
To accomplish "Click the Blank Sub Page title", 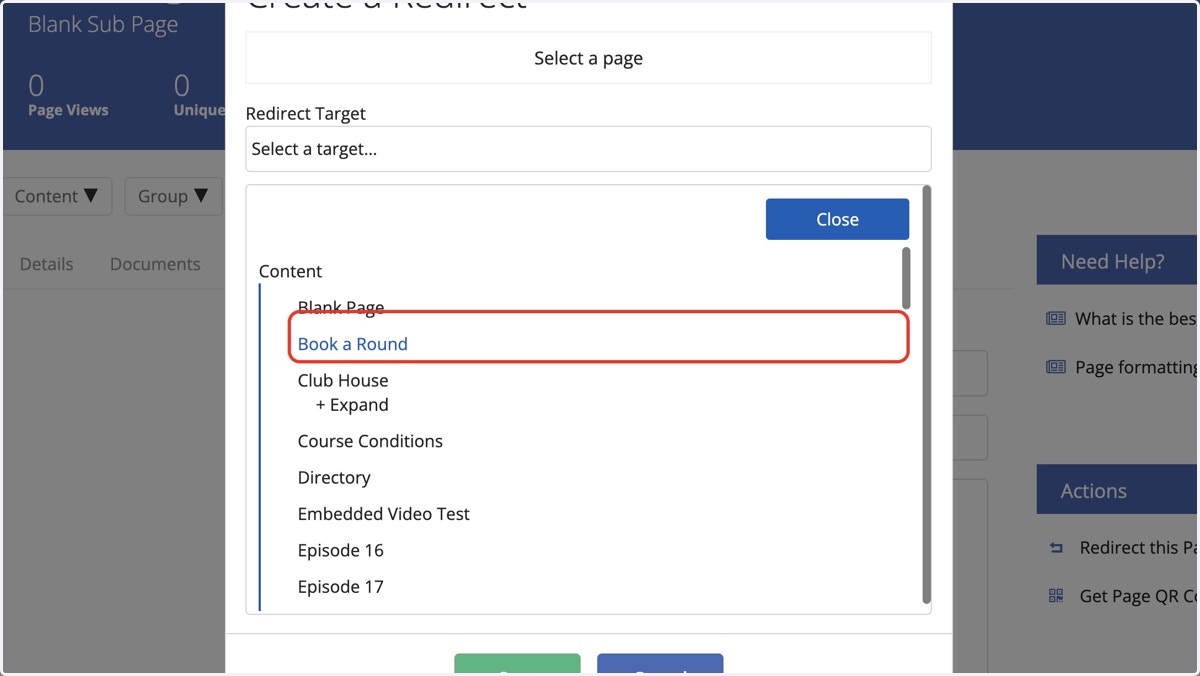I will pyautogui.click(x=103, y=25).
